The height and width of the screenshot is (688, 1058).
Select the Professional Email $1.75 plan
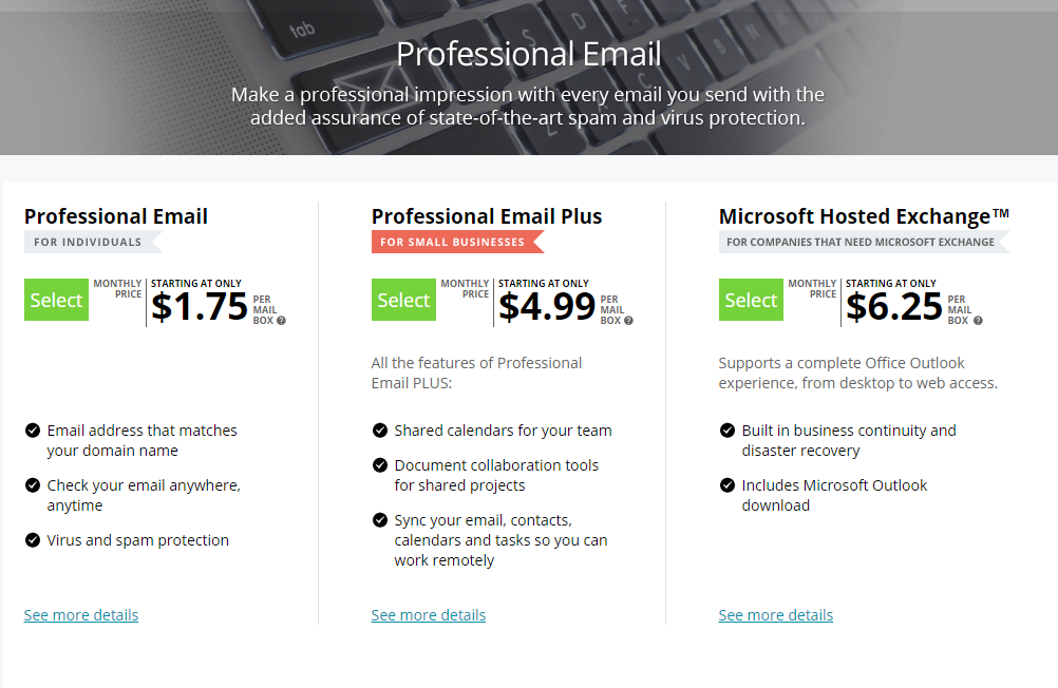point(56,299)
